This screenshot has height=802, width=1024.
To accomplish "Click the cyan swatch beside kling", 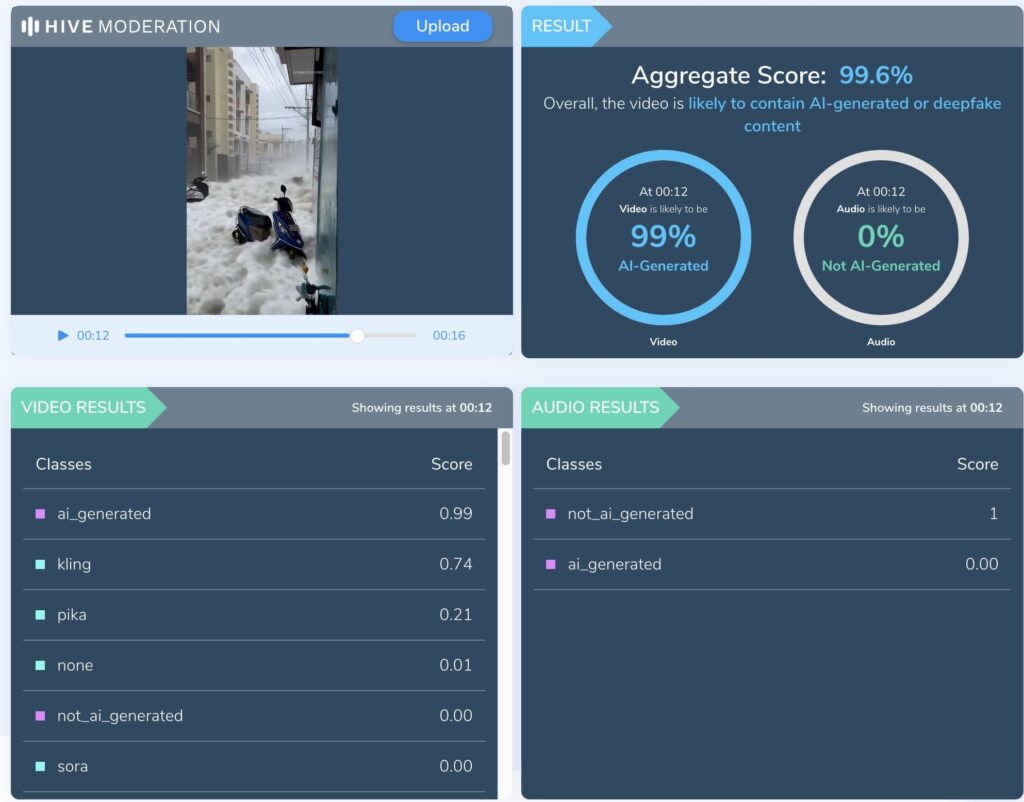I will coord(40,564).
